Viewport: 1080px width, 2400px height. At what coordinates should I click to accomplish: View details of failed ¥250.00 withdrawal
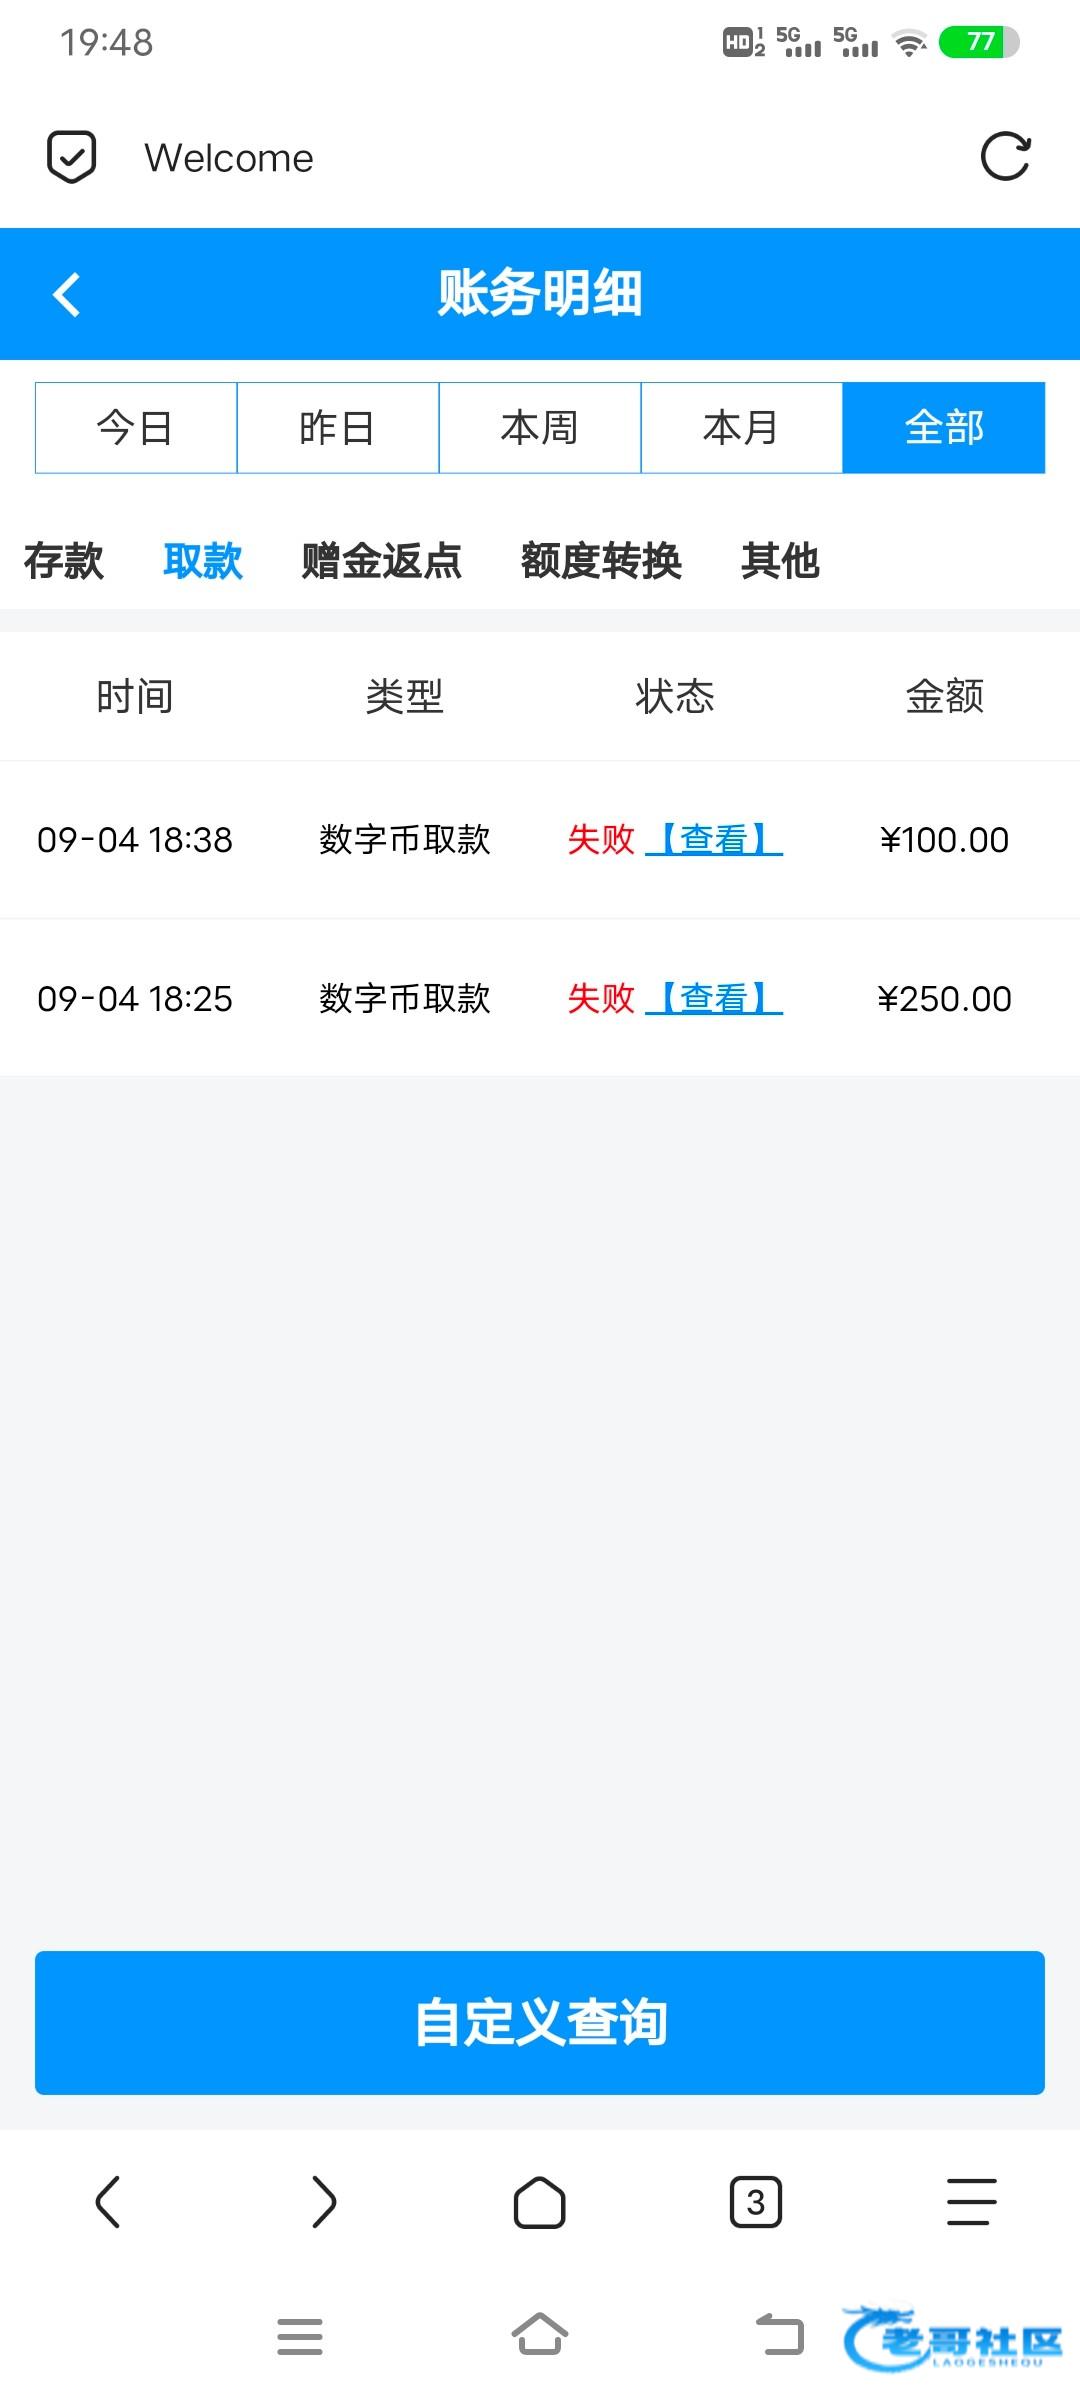click(714, 998)
